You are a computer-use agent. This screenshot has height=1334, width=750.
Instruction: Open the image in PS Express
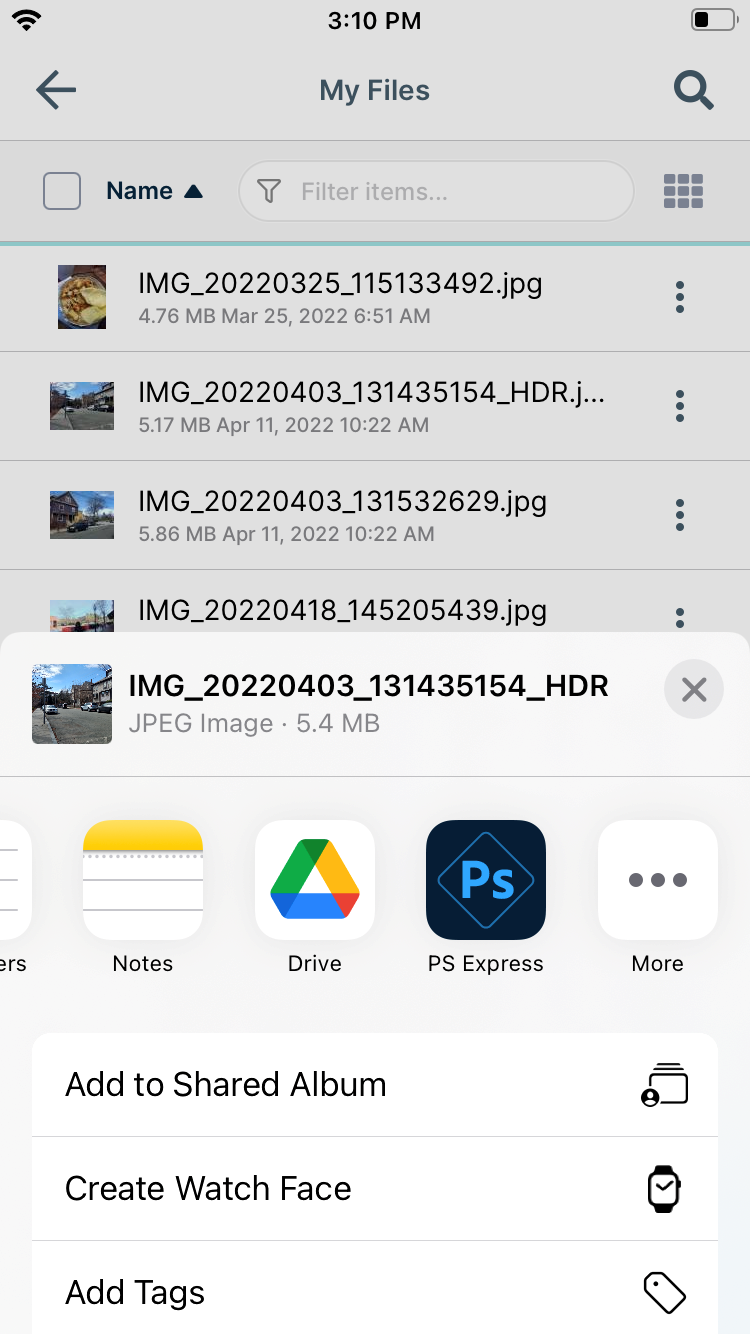[486, 880]
